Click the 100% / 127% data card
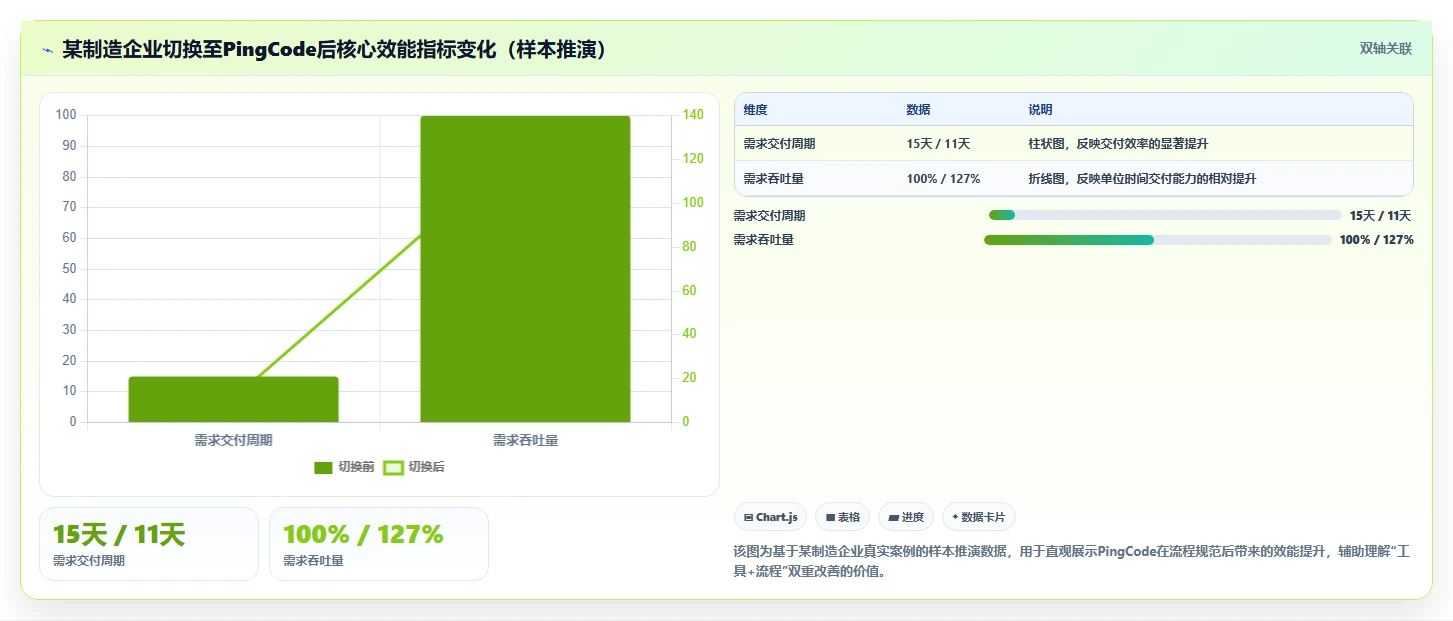Image resolution: width=1453 pixels, height=621 pixels. pos(379,544)
